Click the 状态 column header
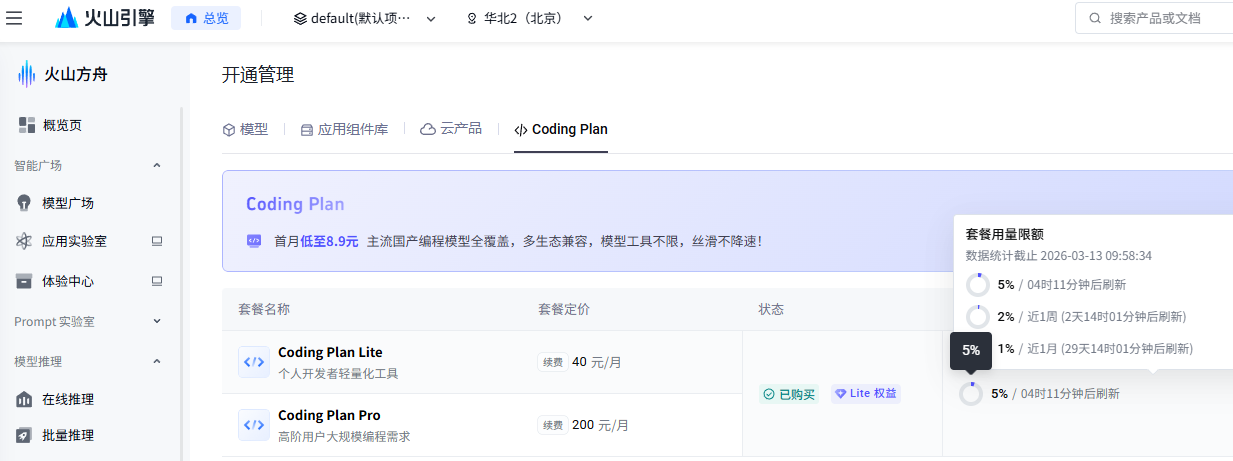Screen dimensions: 1233x461 (771, 309)
